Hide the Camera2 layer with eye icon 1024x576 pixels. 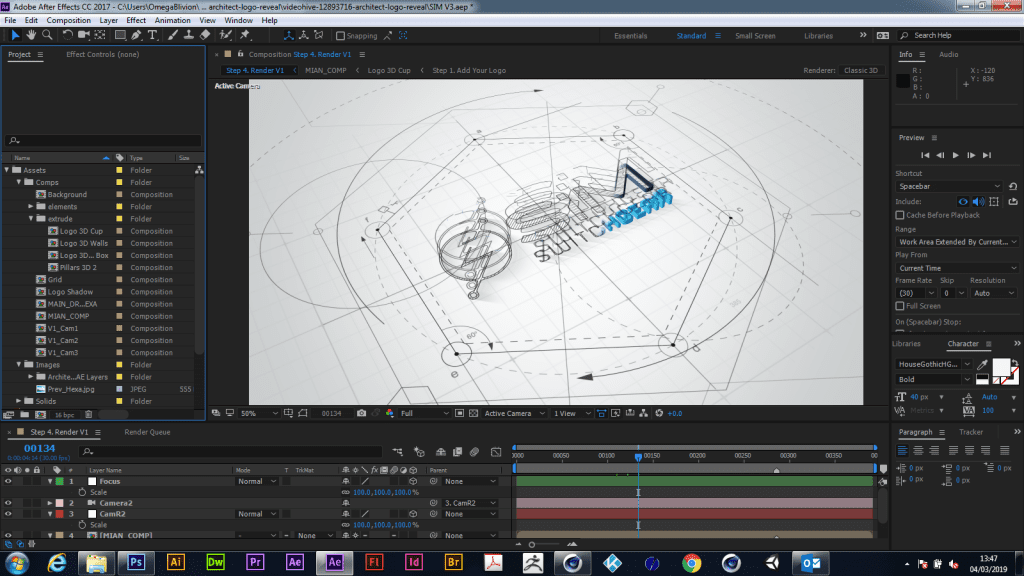[x=8, y=503]
